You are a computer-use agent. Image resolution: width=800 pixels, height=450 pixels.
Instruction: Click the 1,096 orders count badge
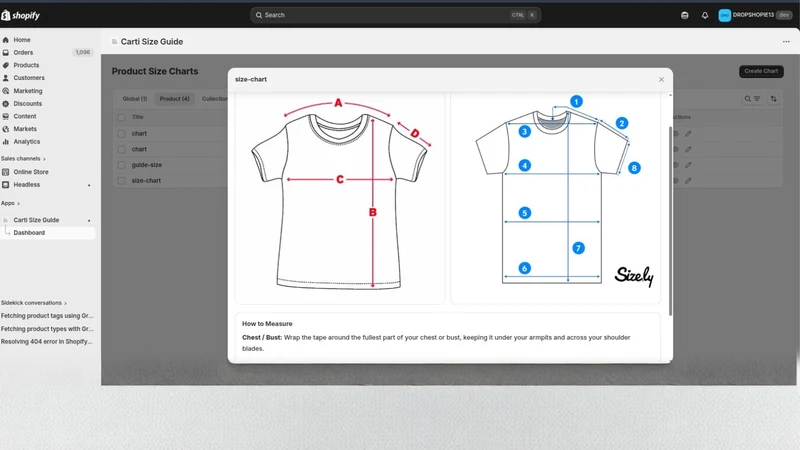tap(83, 53)
